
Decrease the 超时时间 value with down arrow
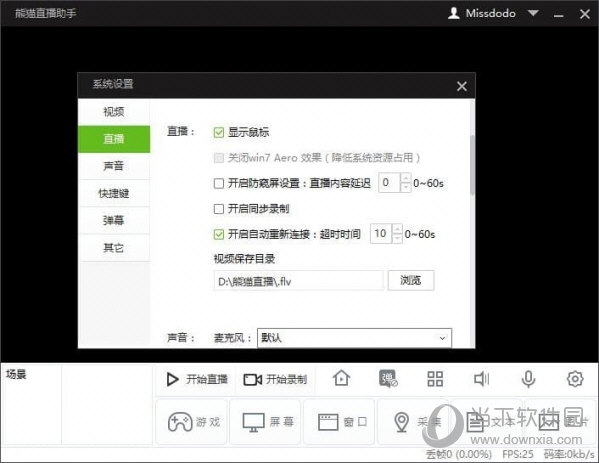click(x=397, y=238)
